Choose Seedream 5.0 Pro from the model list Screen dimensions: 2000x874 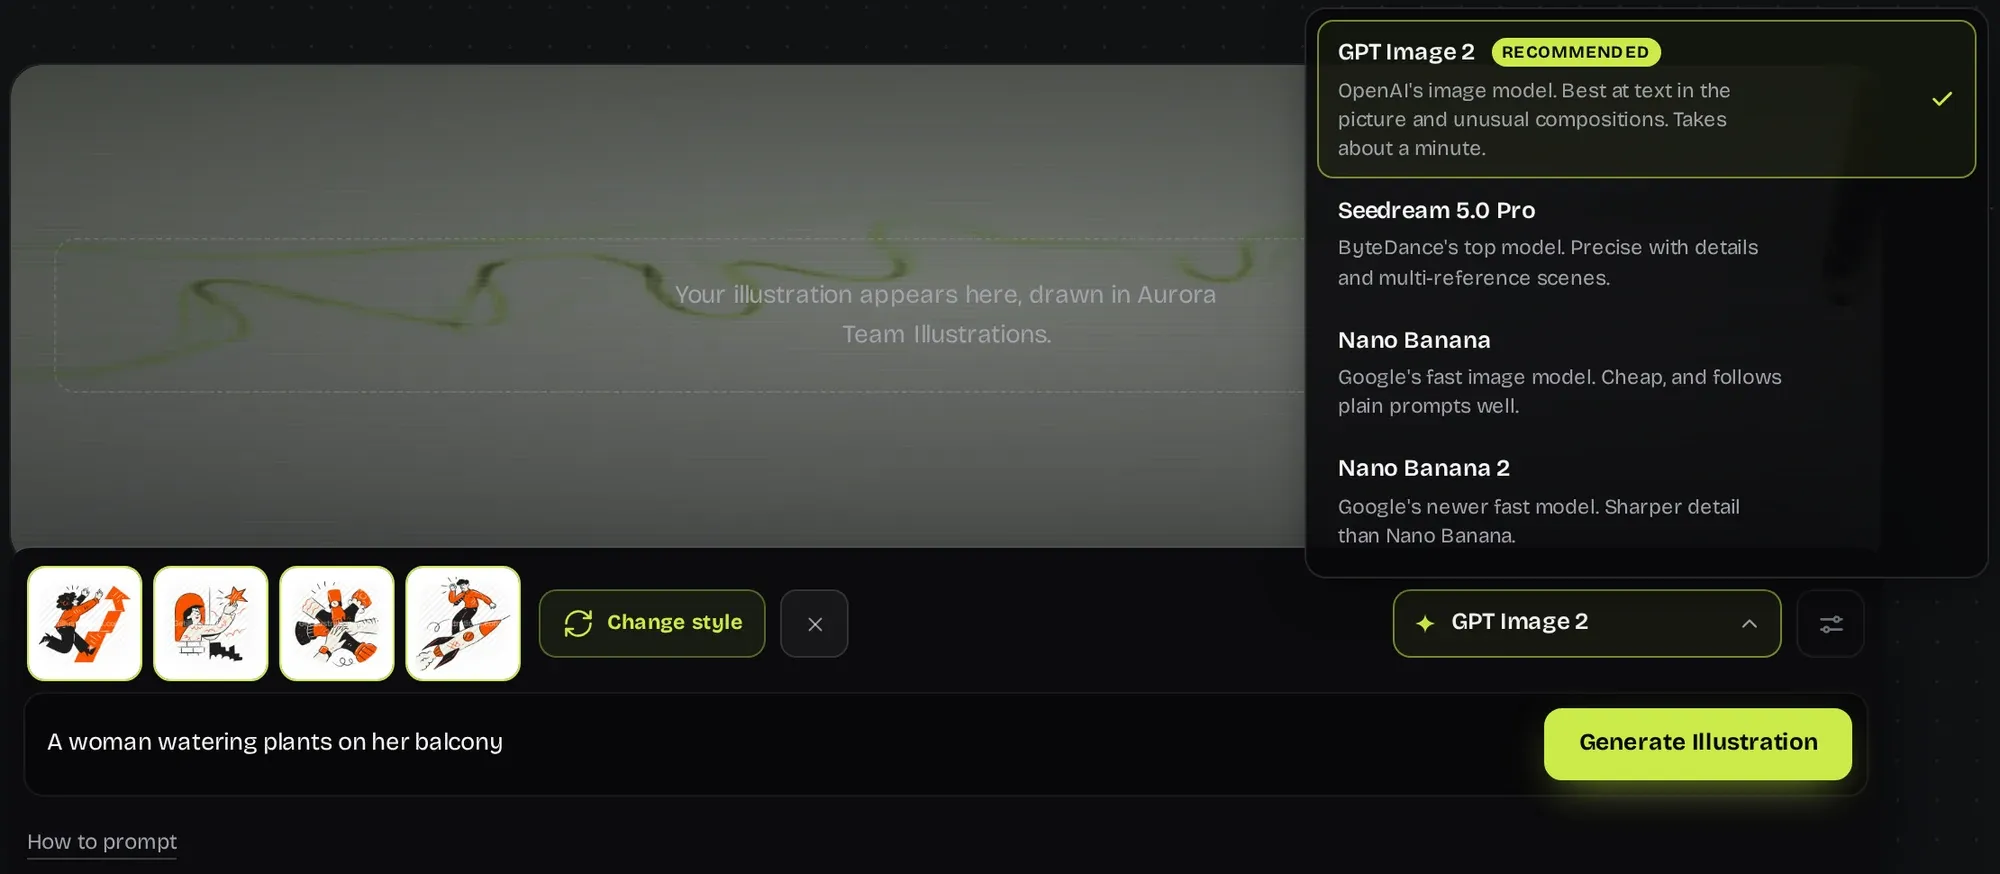1646,243
